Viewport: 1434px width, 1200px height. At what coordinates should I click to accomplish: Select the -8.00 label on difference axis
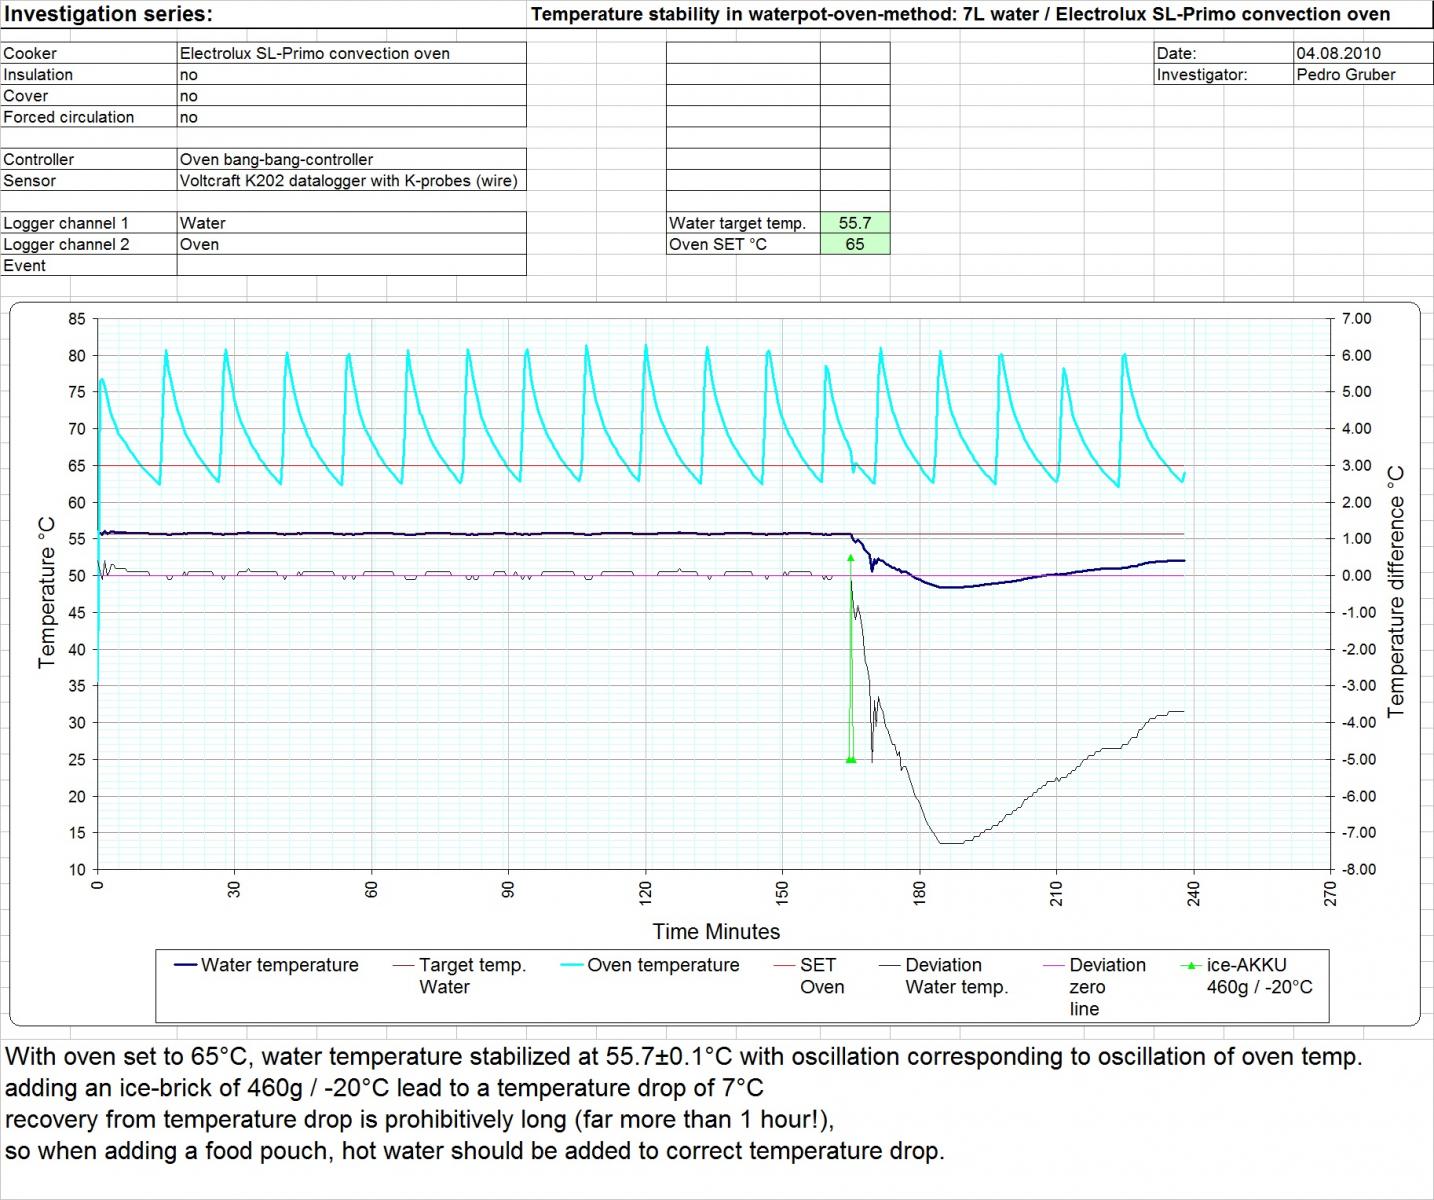coord(1358,869)
